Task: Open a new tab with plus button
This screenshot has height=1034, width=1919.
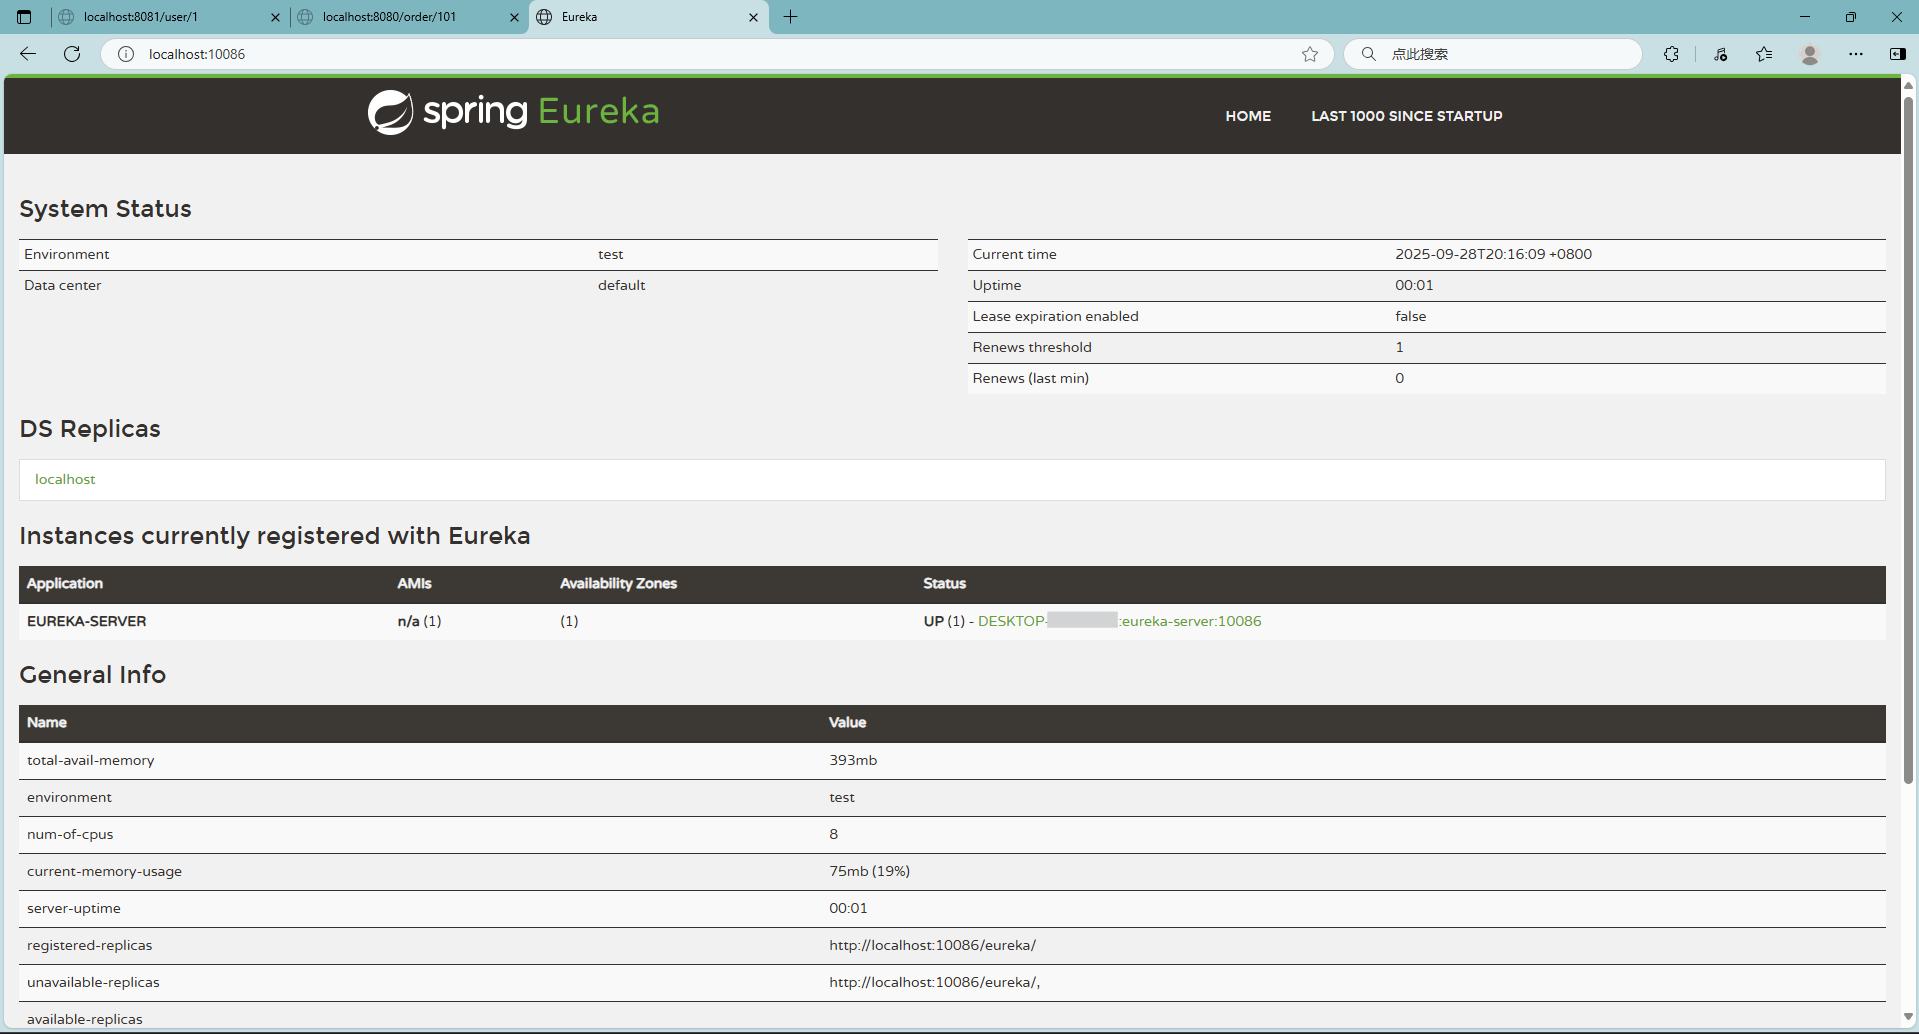Action: click(x=790, y=17)
